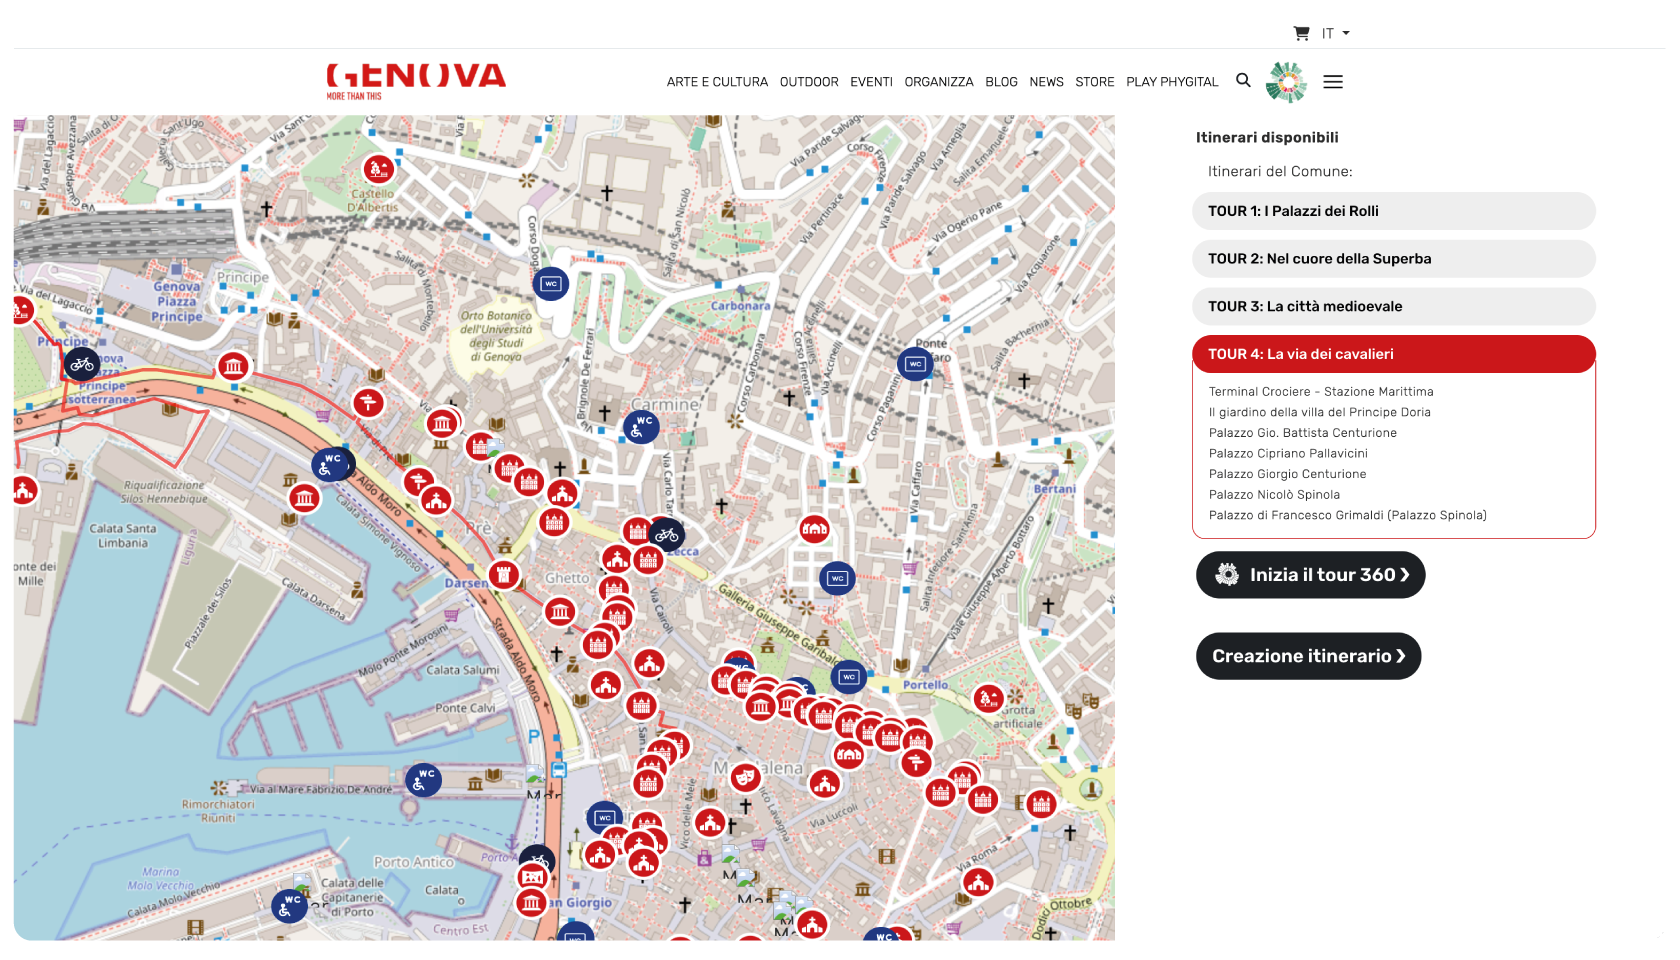Click the Genova More Than This logo
Screen dimensions: 1680x960
pyautogui.click(x=416, y=81)
